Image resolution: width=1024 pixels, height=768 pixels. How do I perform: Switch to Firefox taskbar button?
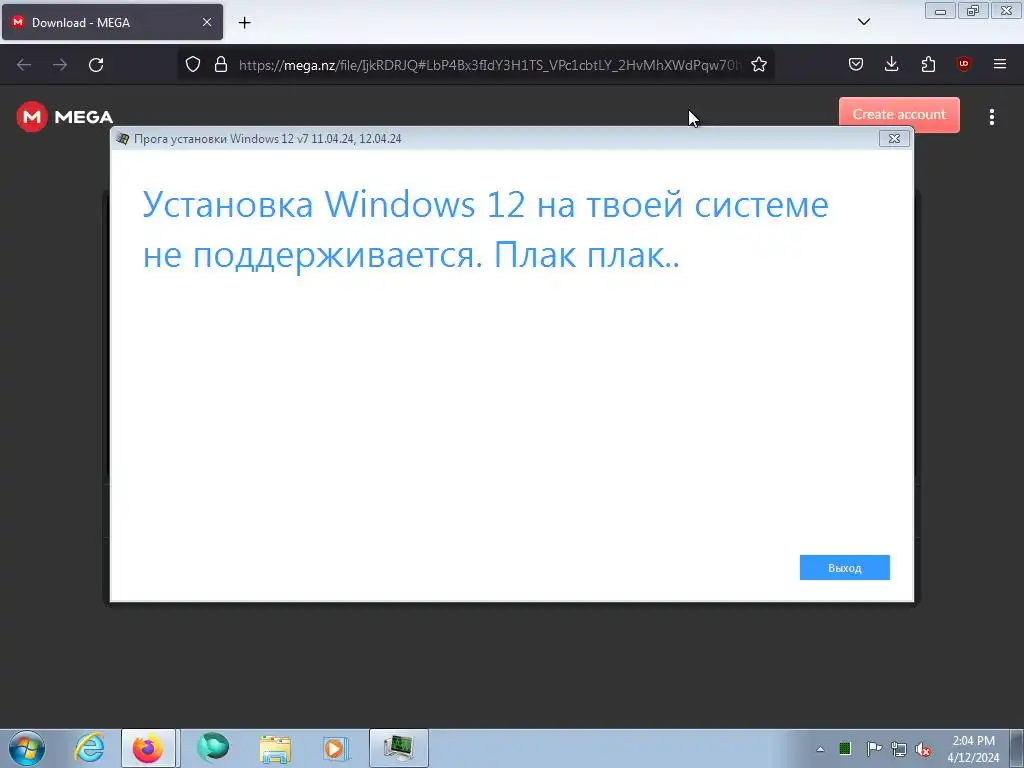tap(148, 748)
